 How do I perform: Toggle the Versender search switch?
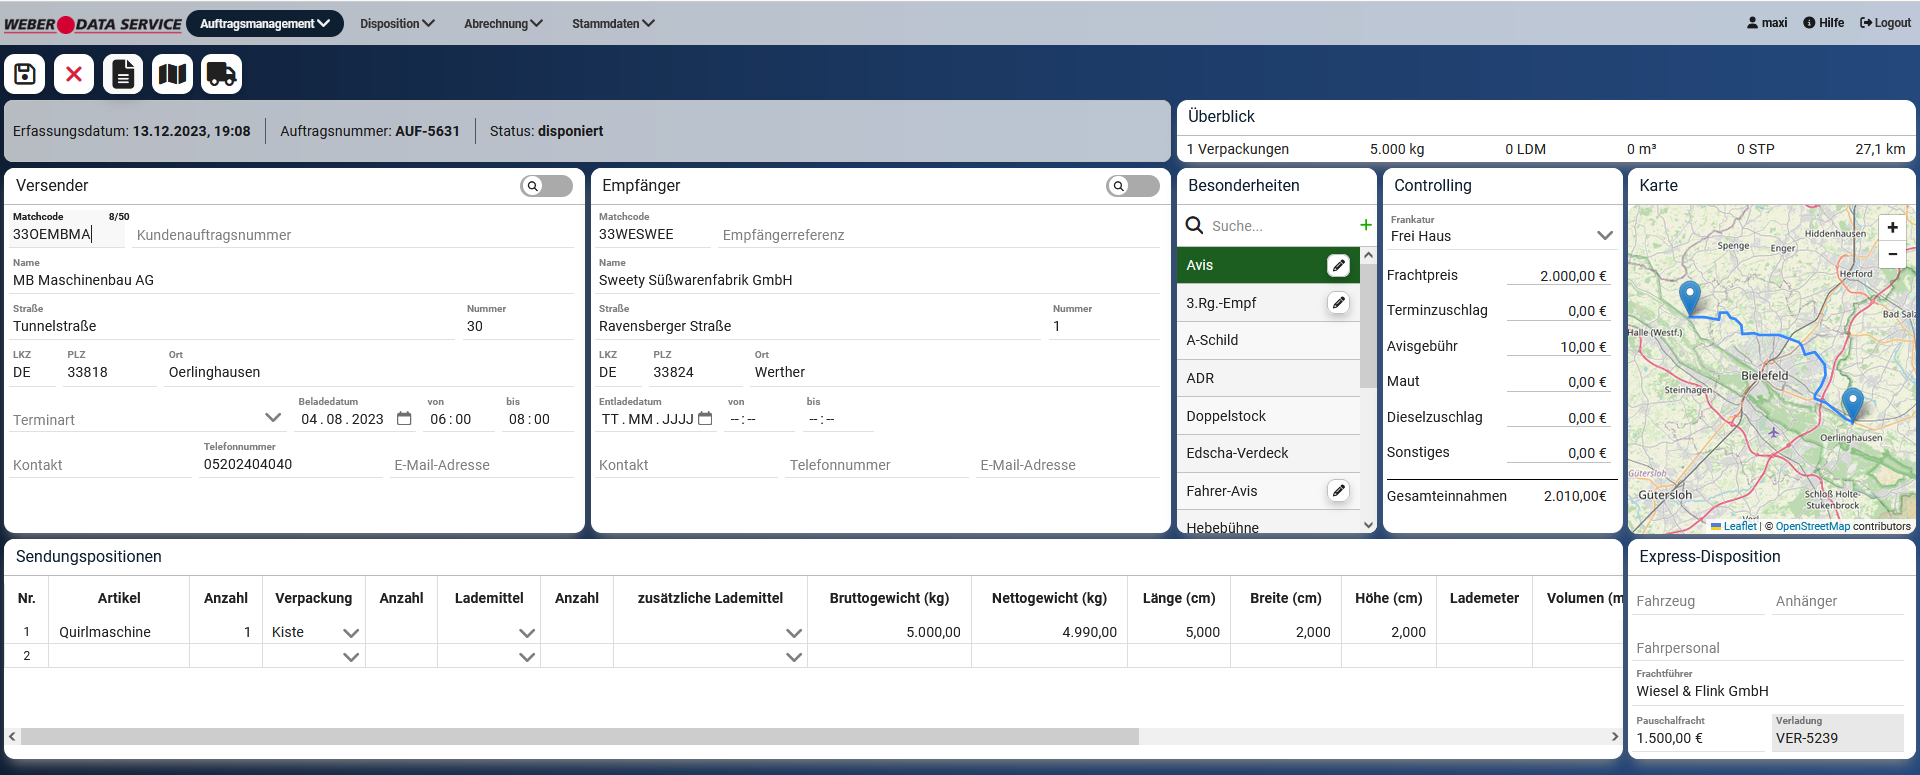pyautogui.click(x=546, y=186)
